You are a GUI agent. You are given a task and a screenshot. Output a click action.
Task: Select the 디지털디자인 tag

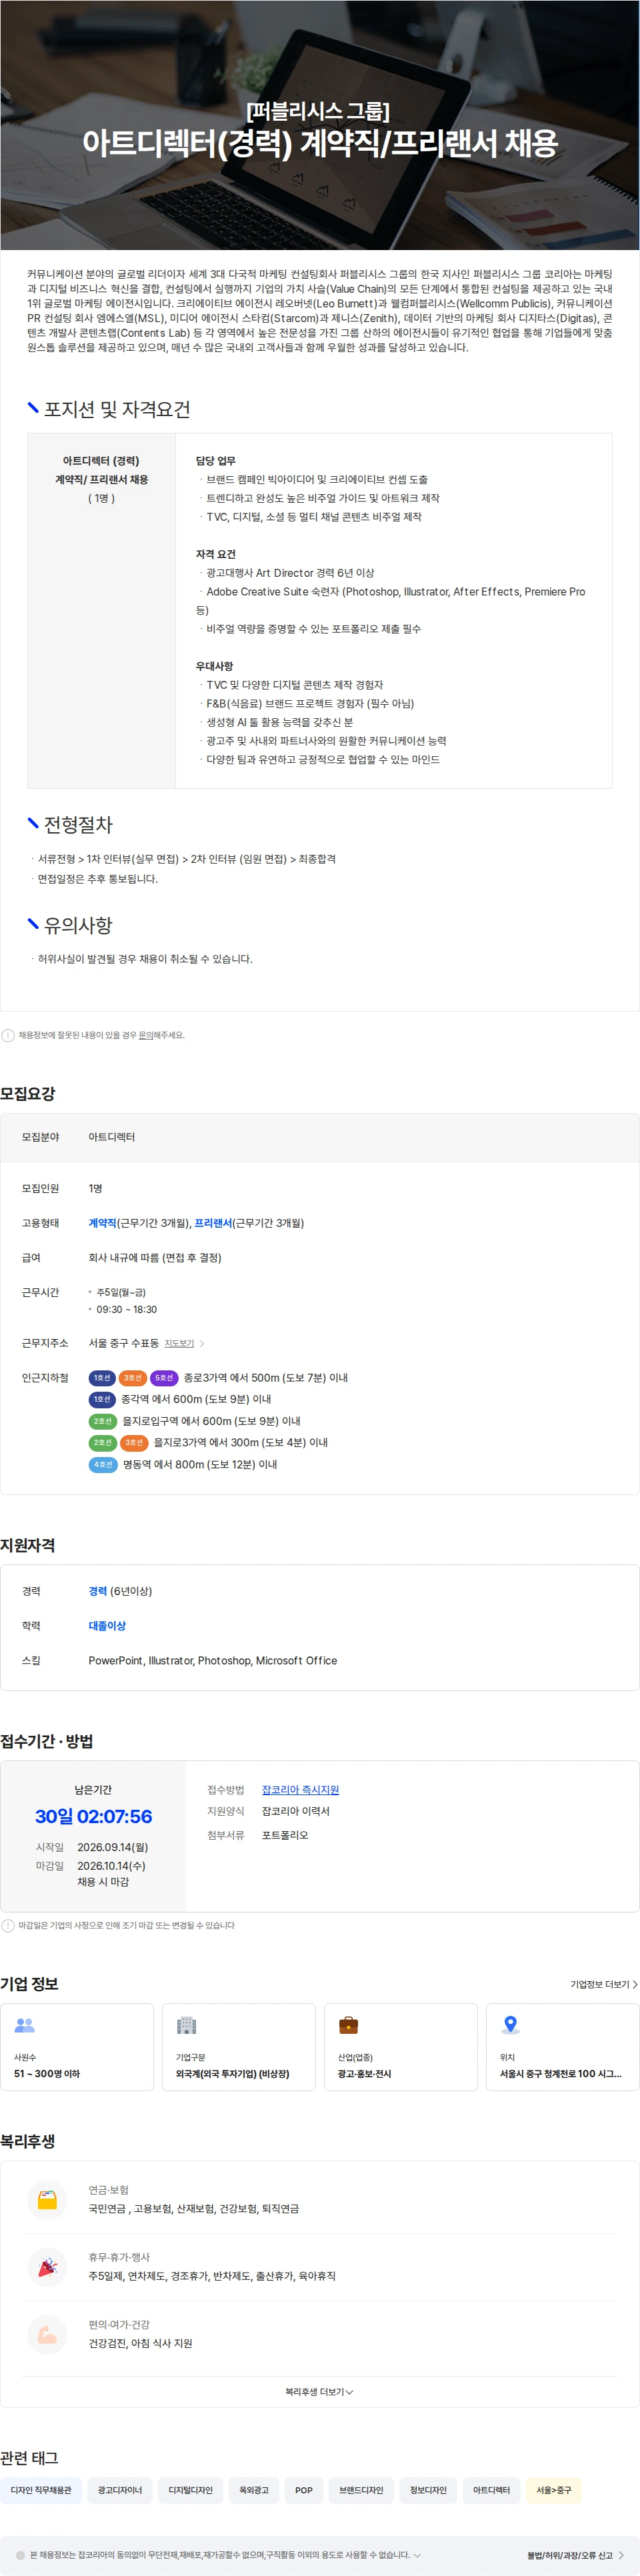191,2490
